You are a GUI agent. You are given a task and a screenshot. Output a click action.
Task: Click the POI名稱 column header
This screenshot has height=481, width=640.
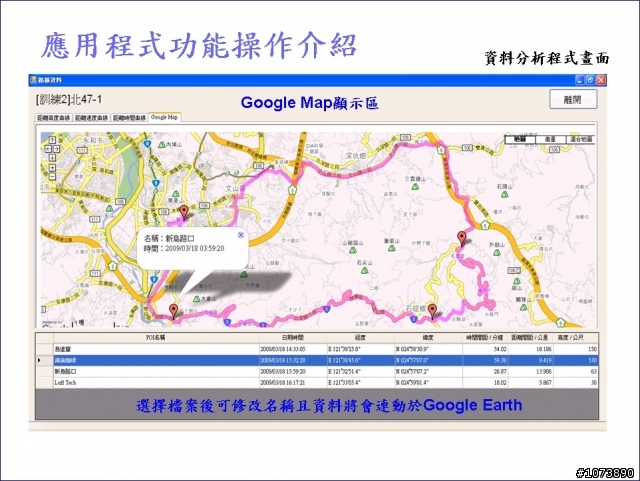(156, 338)
